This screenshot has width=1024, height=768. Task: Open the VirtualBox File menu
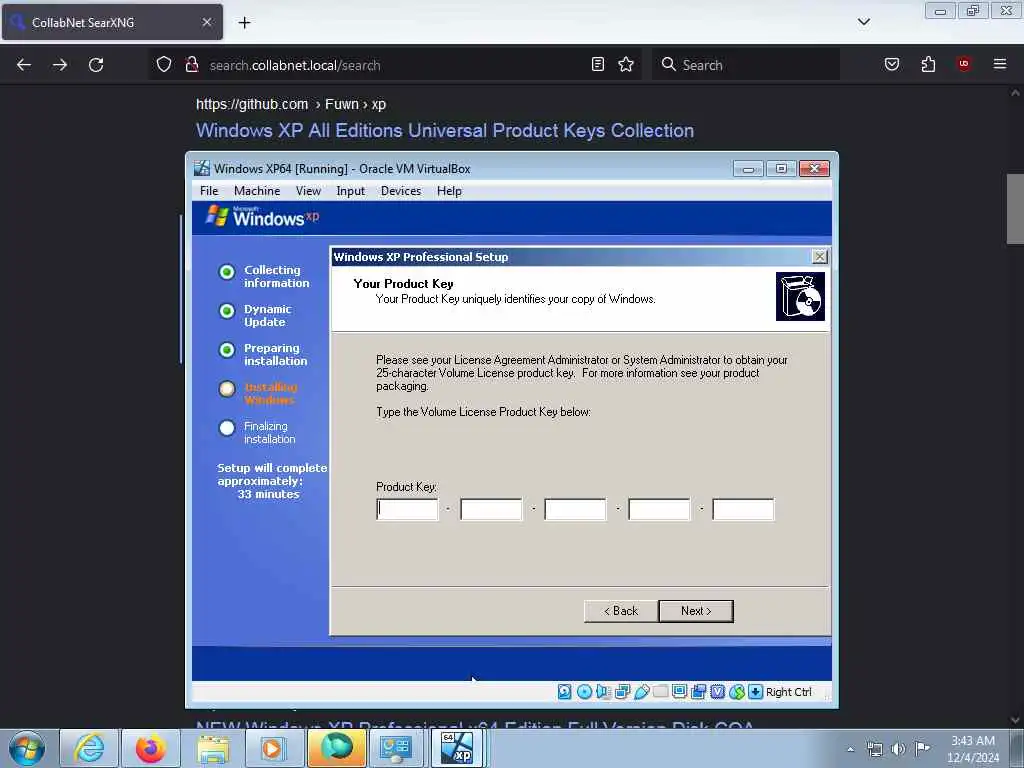click(x=209, y=191)
